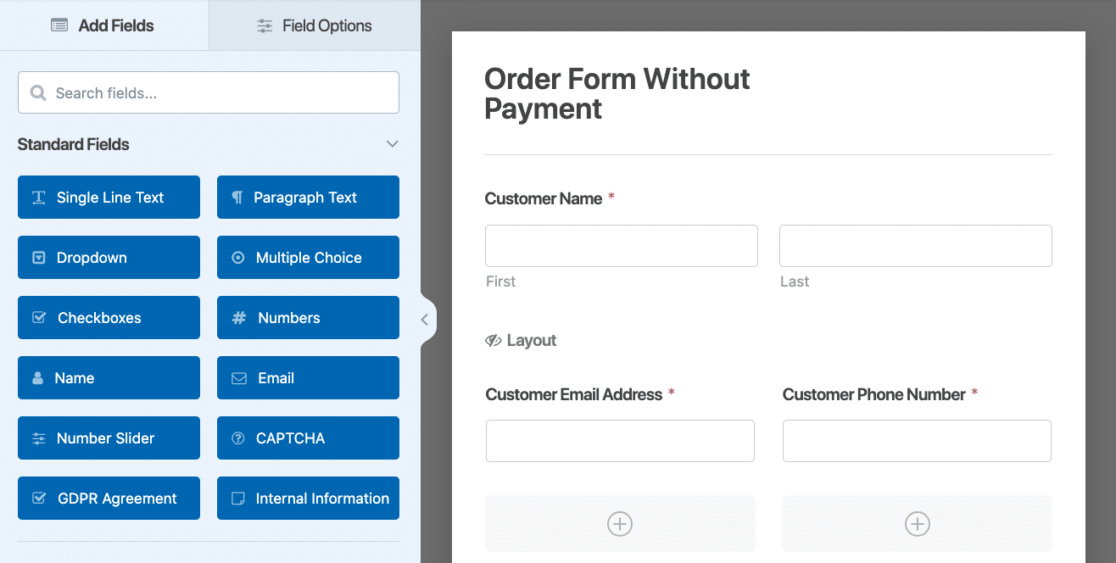Click the CAPTCHA question mark icon

[238, 438]
